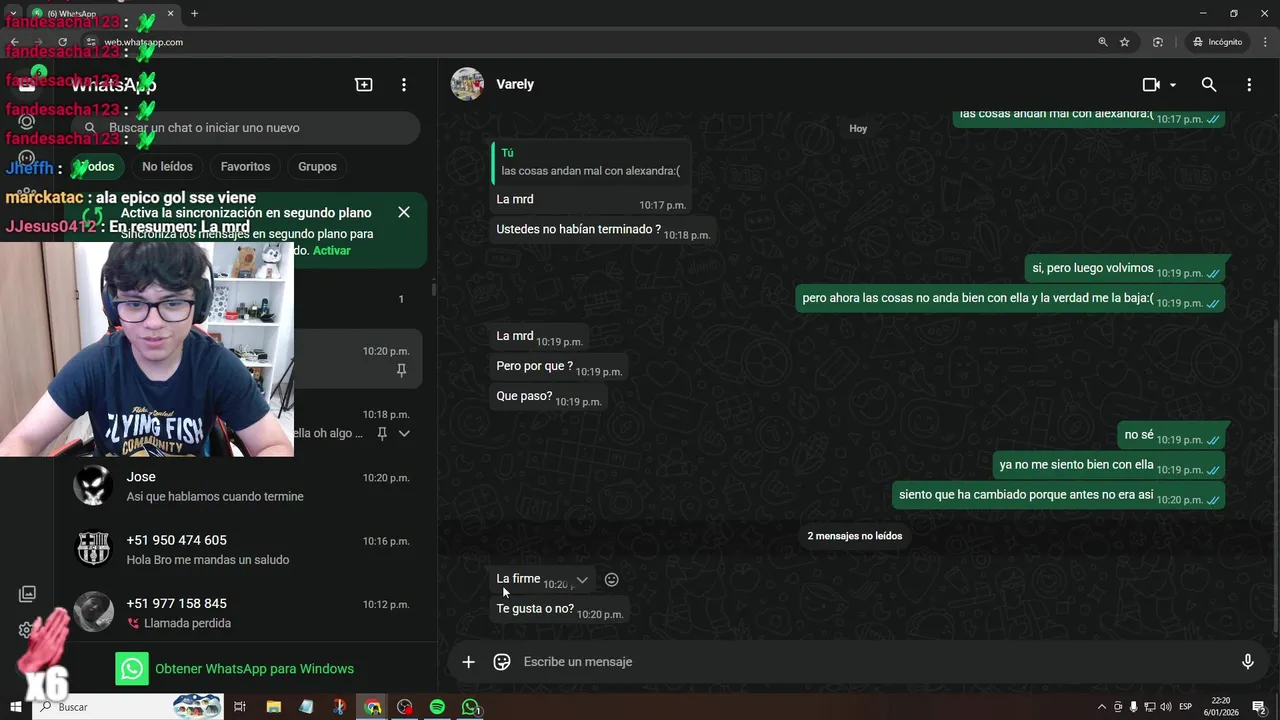The image size is (1280, 720).
Task: Start a new chat with the plus icon
Action: 364,85
